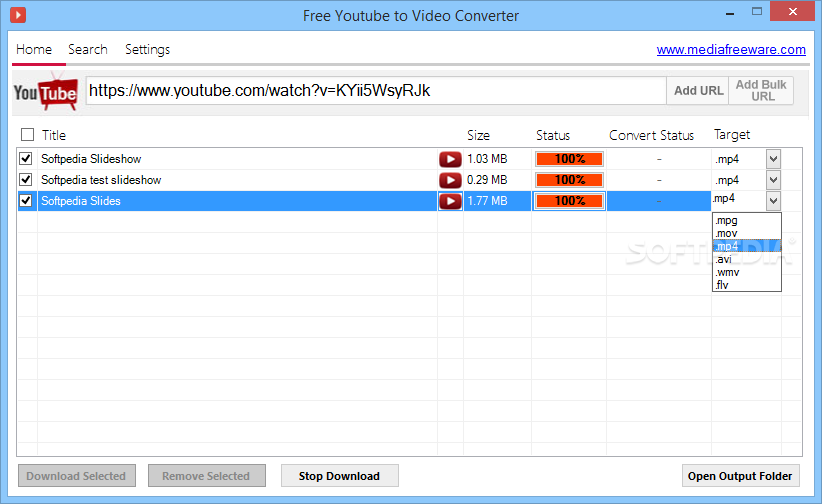
Task: Click 100% progress bar for Softpedia test slideshow
Action: [569, 180]
